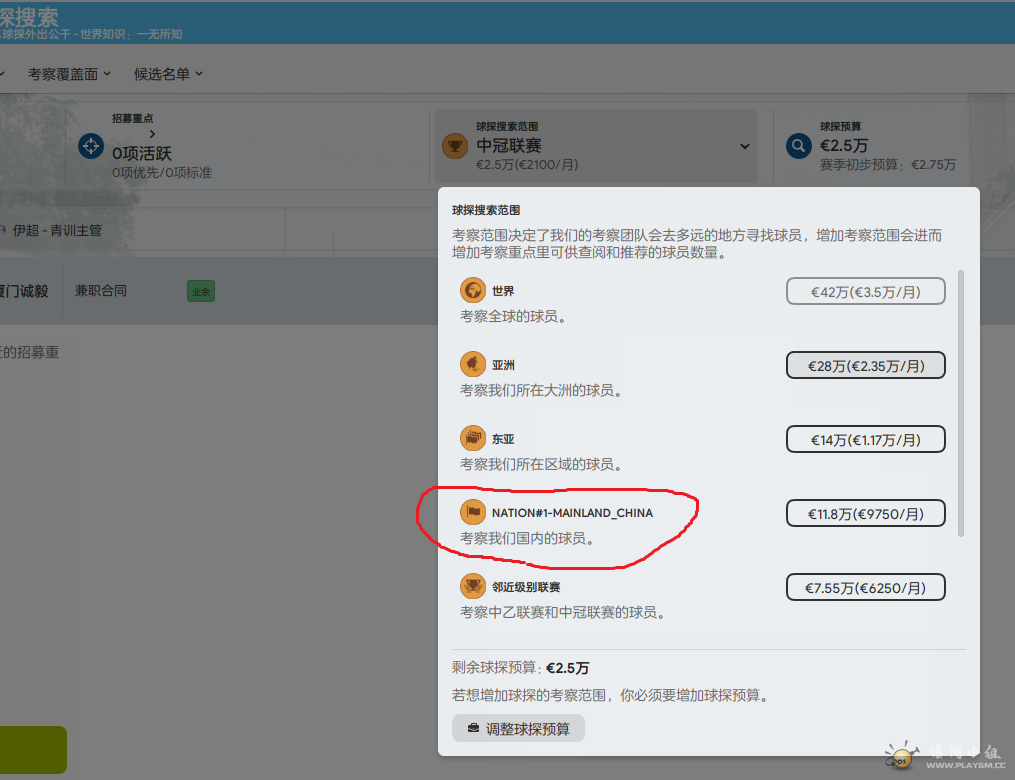Click 伊超 - 青训主管 text
The image size is (1015, 780).
point(57,230)
